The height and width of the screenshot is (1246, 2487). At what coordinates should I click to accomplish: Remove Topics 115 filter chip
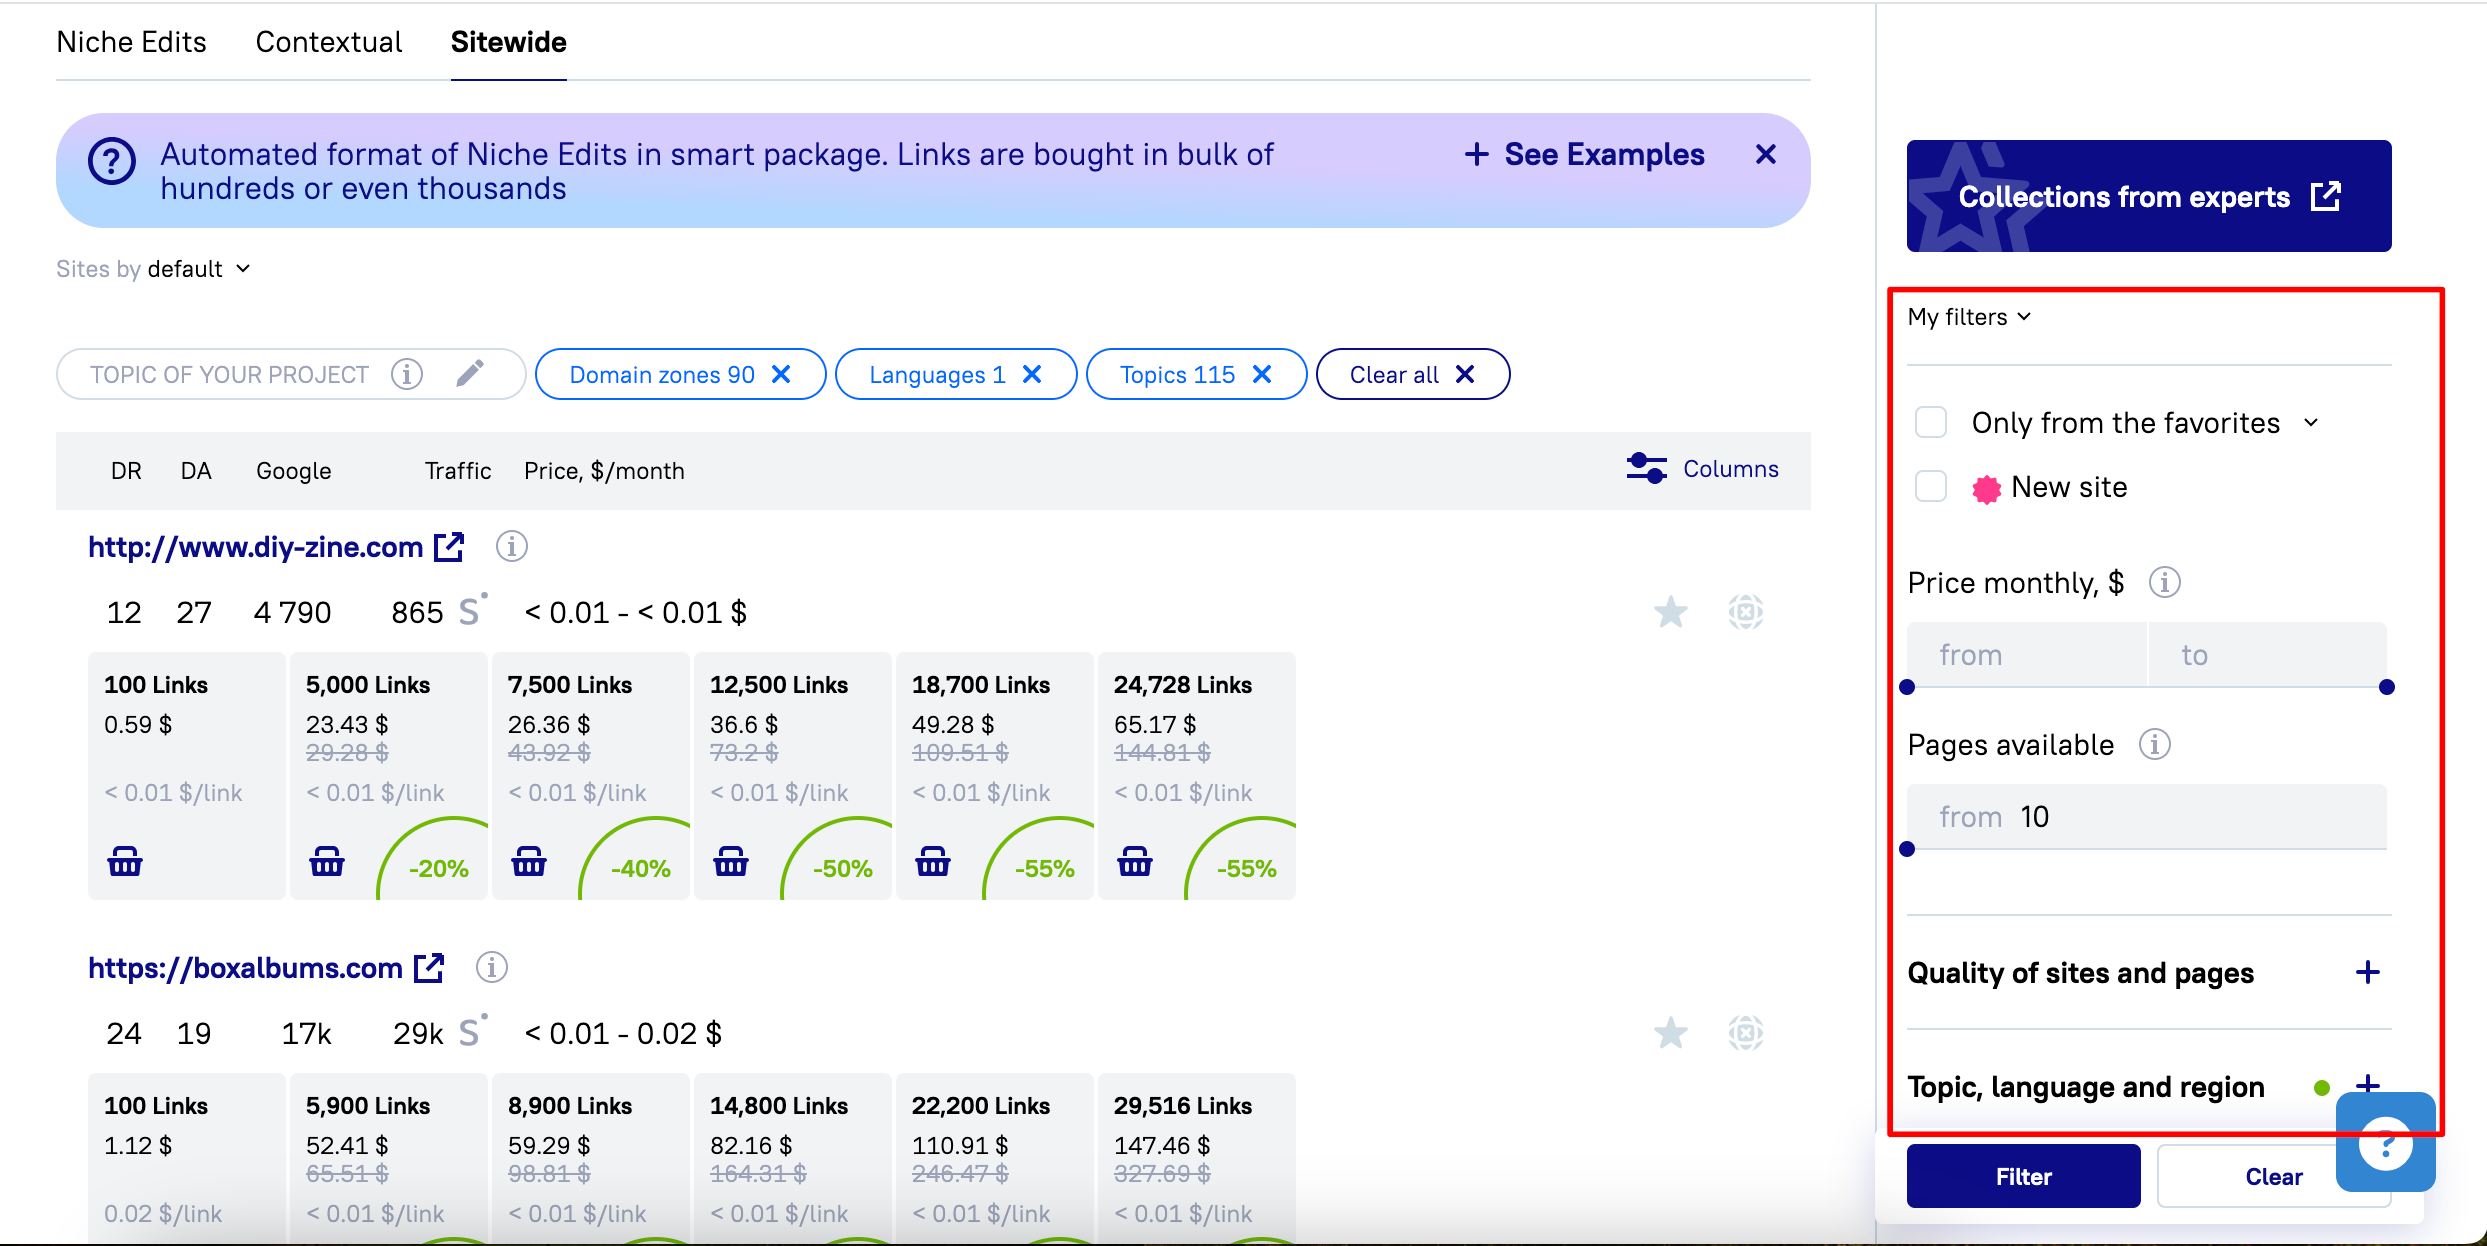pyautogui.click(x=1262, y=374)
